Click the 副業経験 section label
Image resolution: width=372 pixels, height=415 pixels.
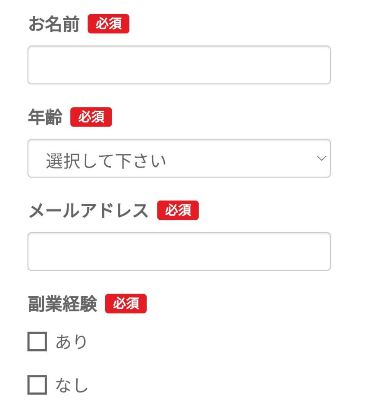(63, 304)
